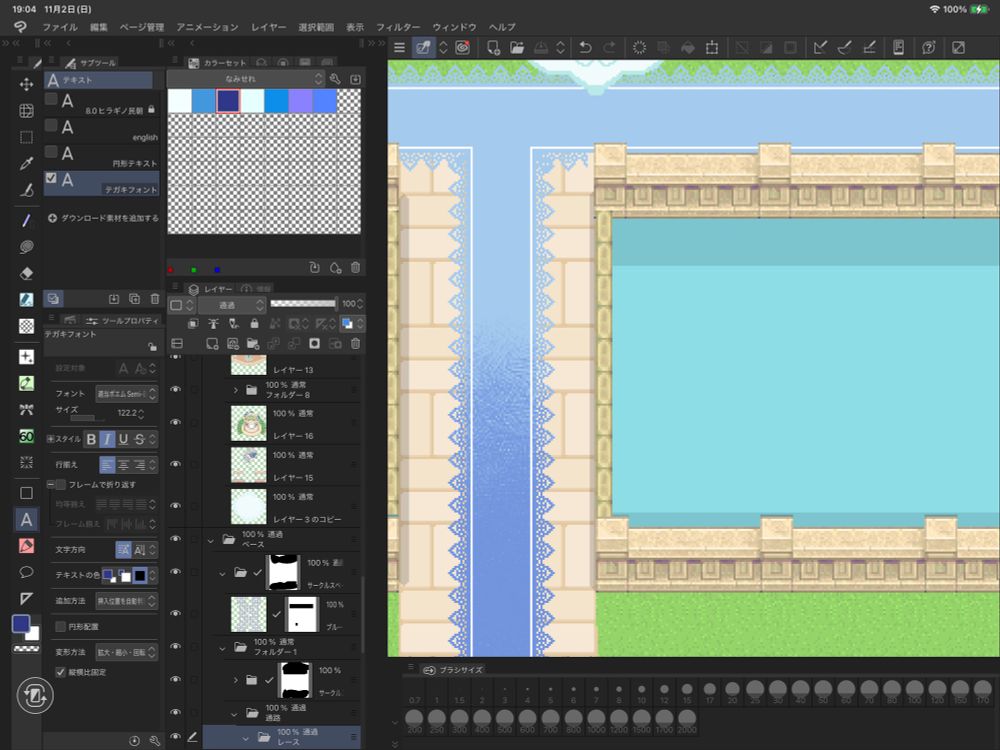Viewport: 1000px width, 750px height.
Task: Pick the purple swatch in the color set
Action: [300, 101]
